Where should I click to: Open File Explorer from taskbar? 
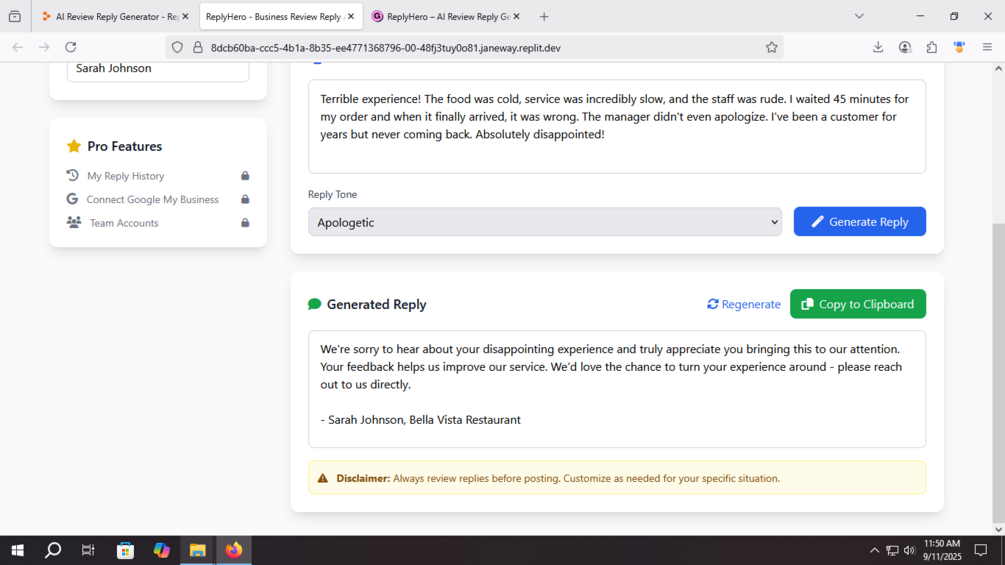point(197,550)
